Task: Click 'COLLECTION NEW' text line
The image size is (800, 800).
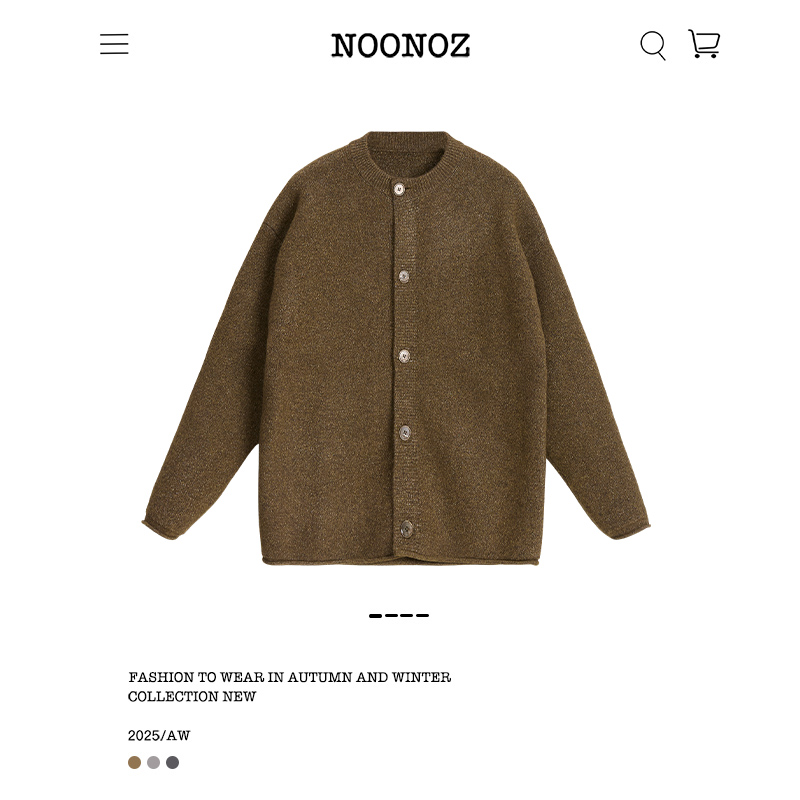Action: 192,696
